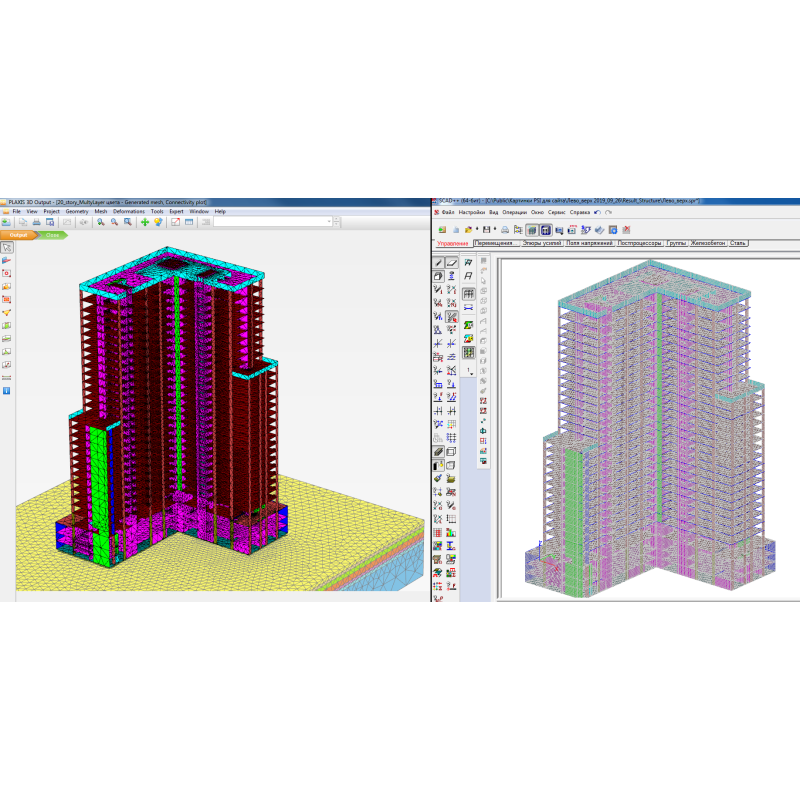Click the green Close button in PLAXIS
Viewport: 800px width, 800px height.
tap(53, 235)
